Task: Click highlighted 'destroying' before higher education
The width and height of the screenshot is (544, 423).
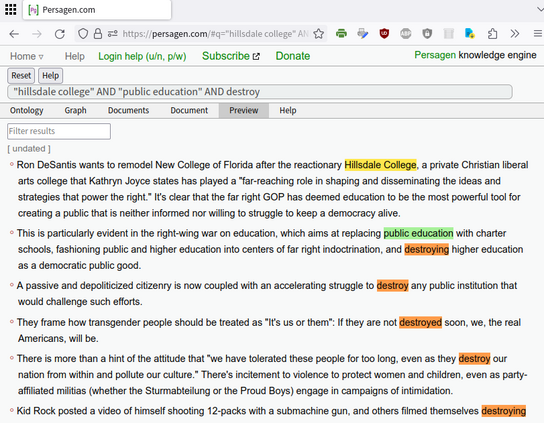Action: [x=426, y=249]
